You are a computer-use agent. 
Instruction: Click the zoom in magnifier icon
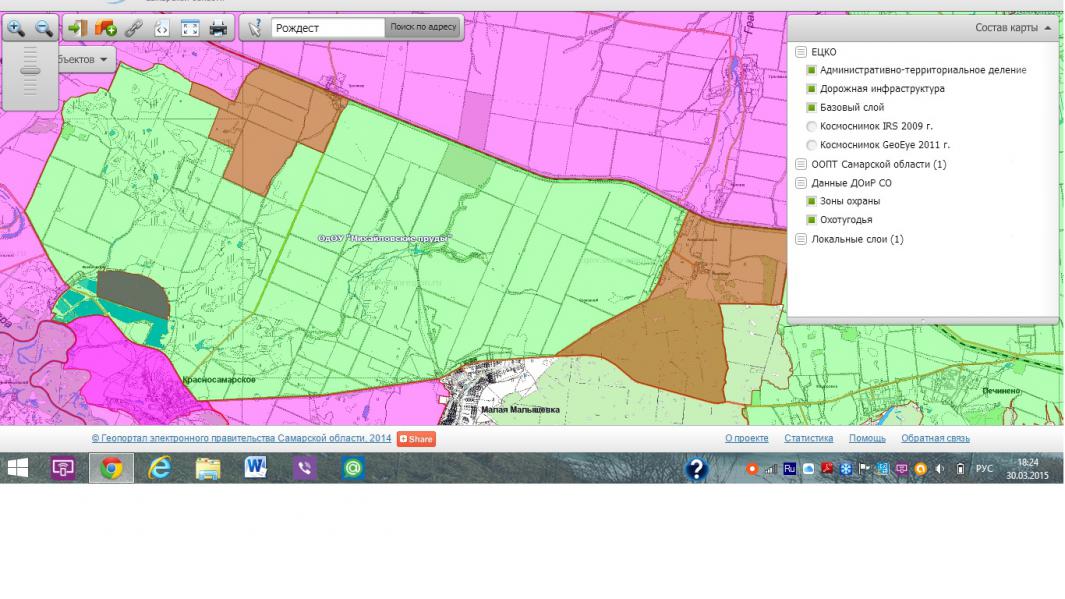(x=16, y=29)
